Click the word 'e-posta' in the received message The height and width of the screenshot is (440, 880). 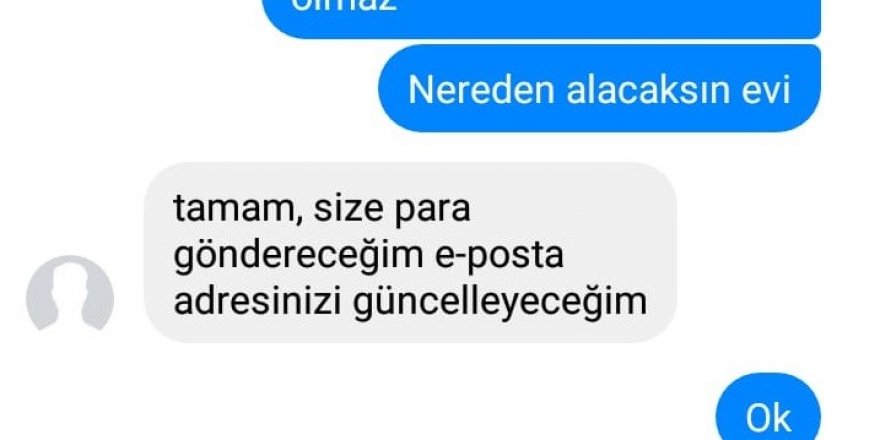point(499,256)
